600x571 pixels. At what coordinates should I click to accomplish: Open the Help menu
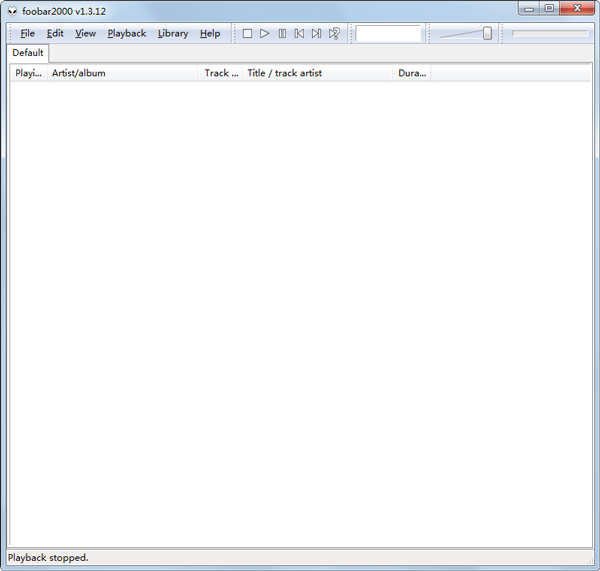(x=210, y=34)
